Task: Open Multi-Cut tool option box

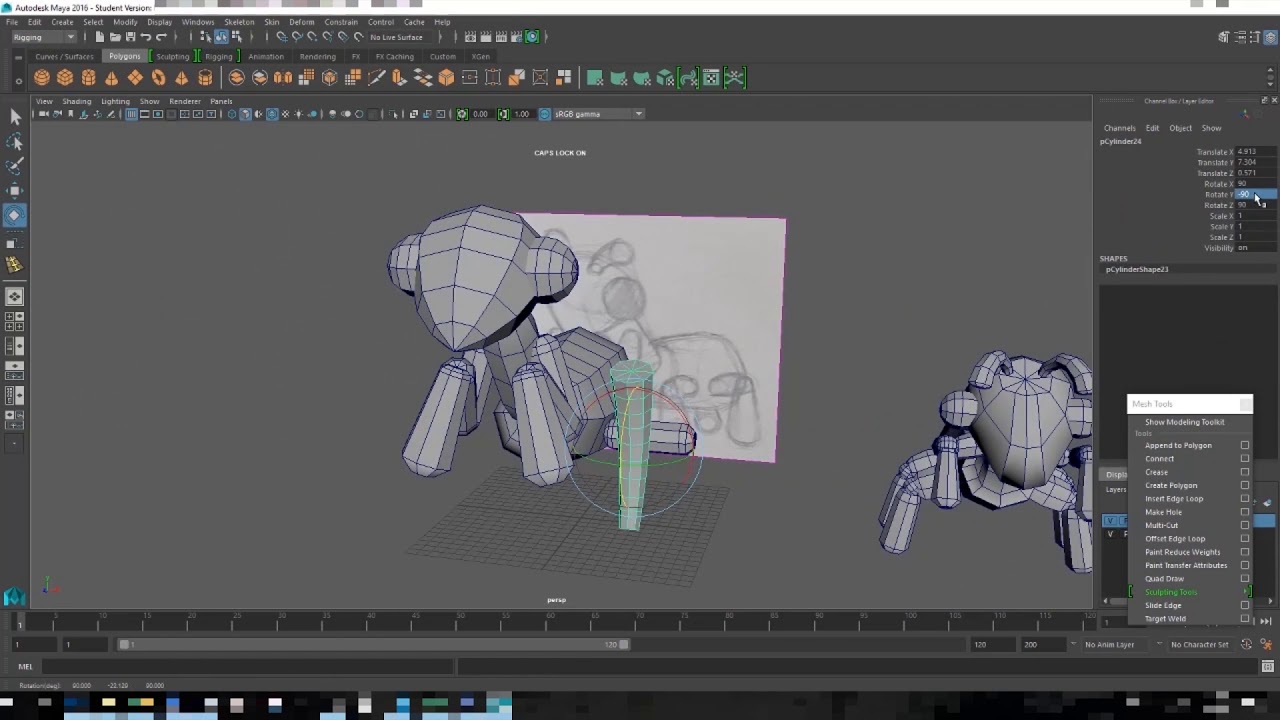Action: pyautogui.click(x=1245, y=525)
